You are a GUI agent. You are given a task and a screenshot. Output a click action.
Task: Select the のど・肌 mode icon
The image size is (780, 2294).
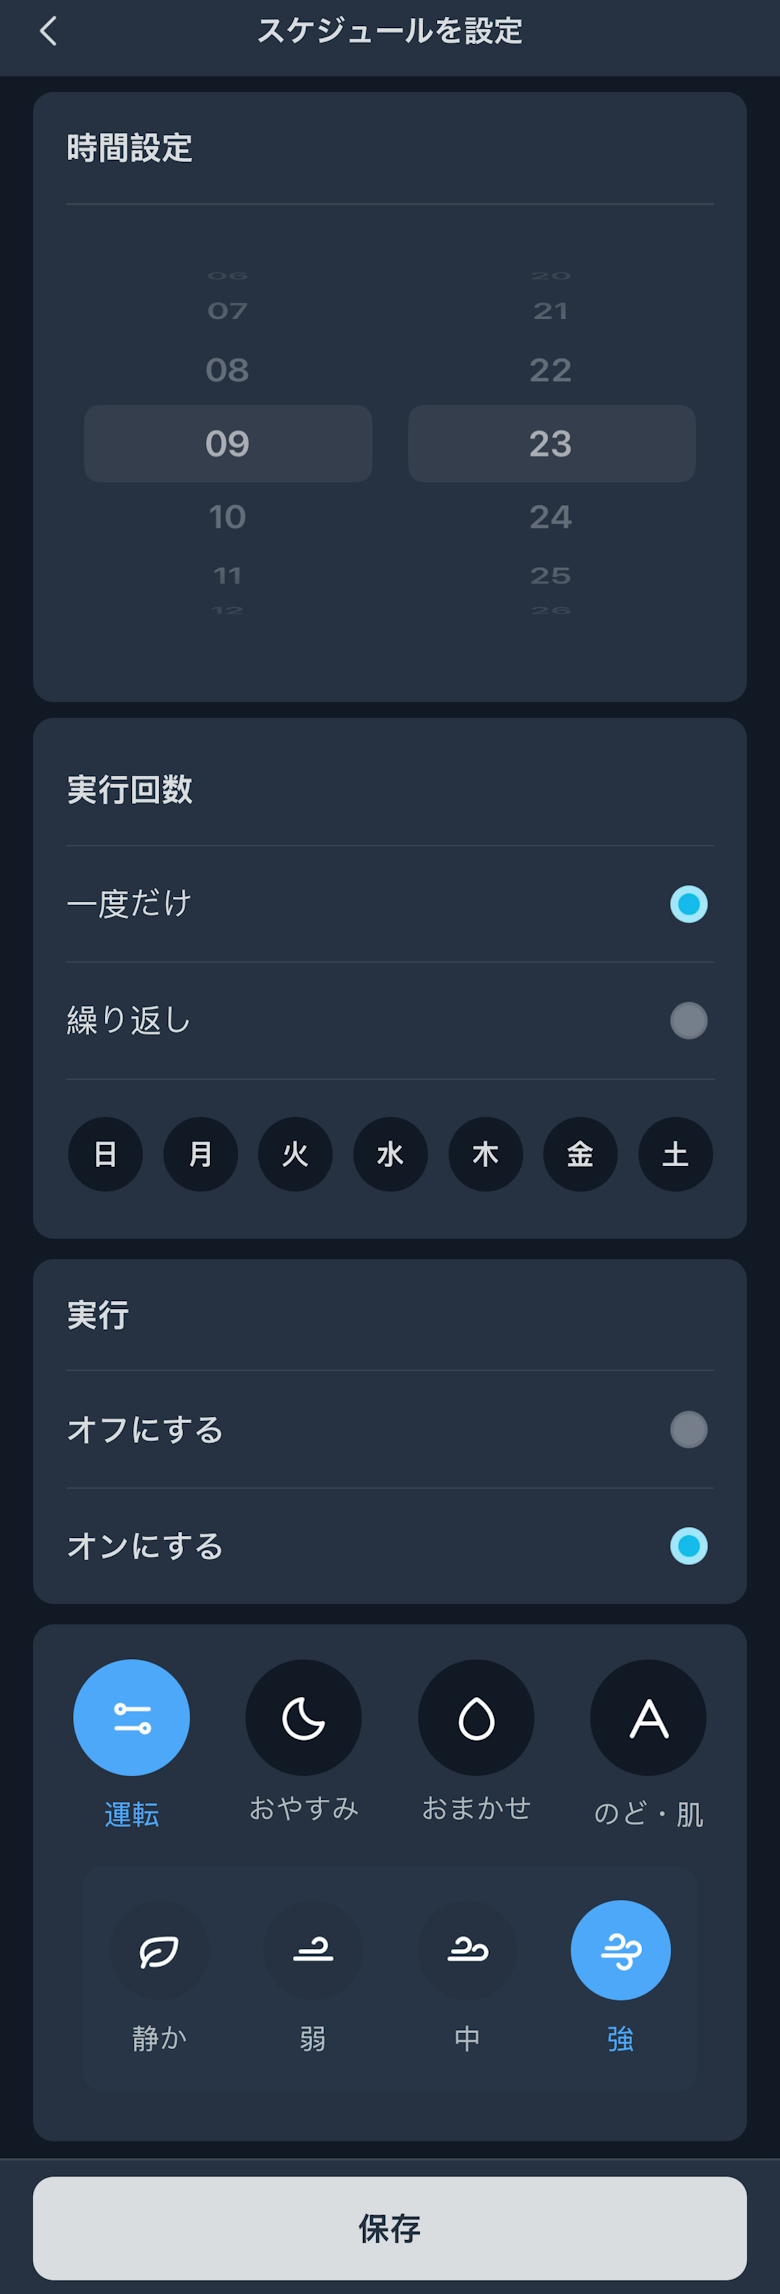[648, 1718]
